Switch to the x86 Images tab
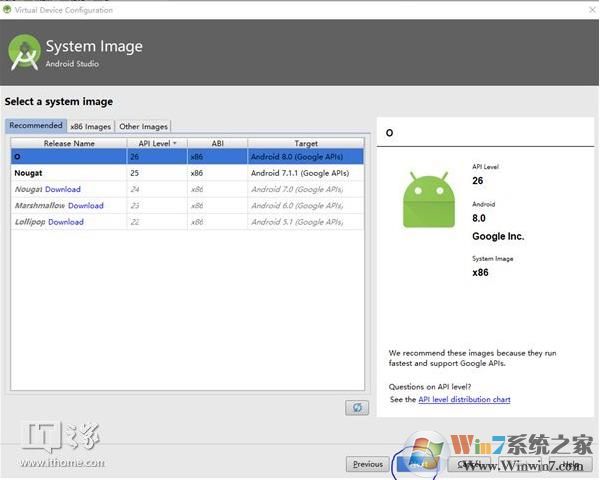 click(x=90, y=126)
